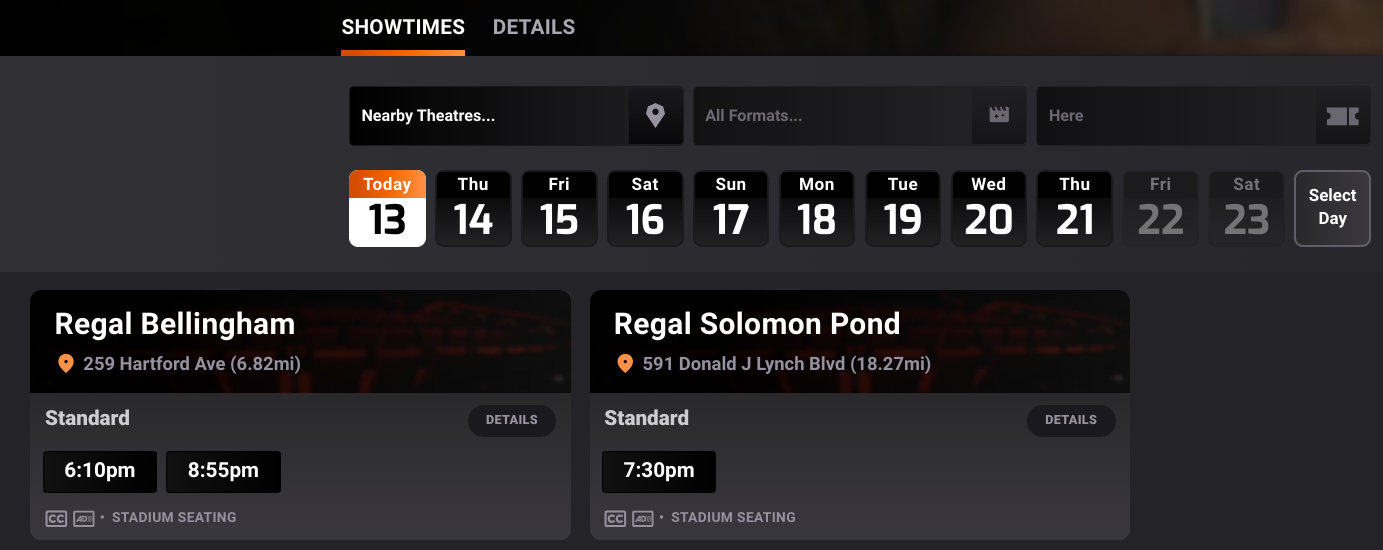This screenshot has height=550, width=1383.
Task: Click the map pin next to 591 Donald J Lynch Blvd
Action: (625, 364)
